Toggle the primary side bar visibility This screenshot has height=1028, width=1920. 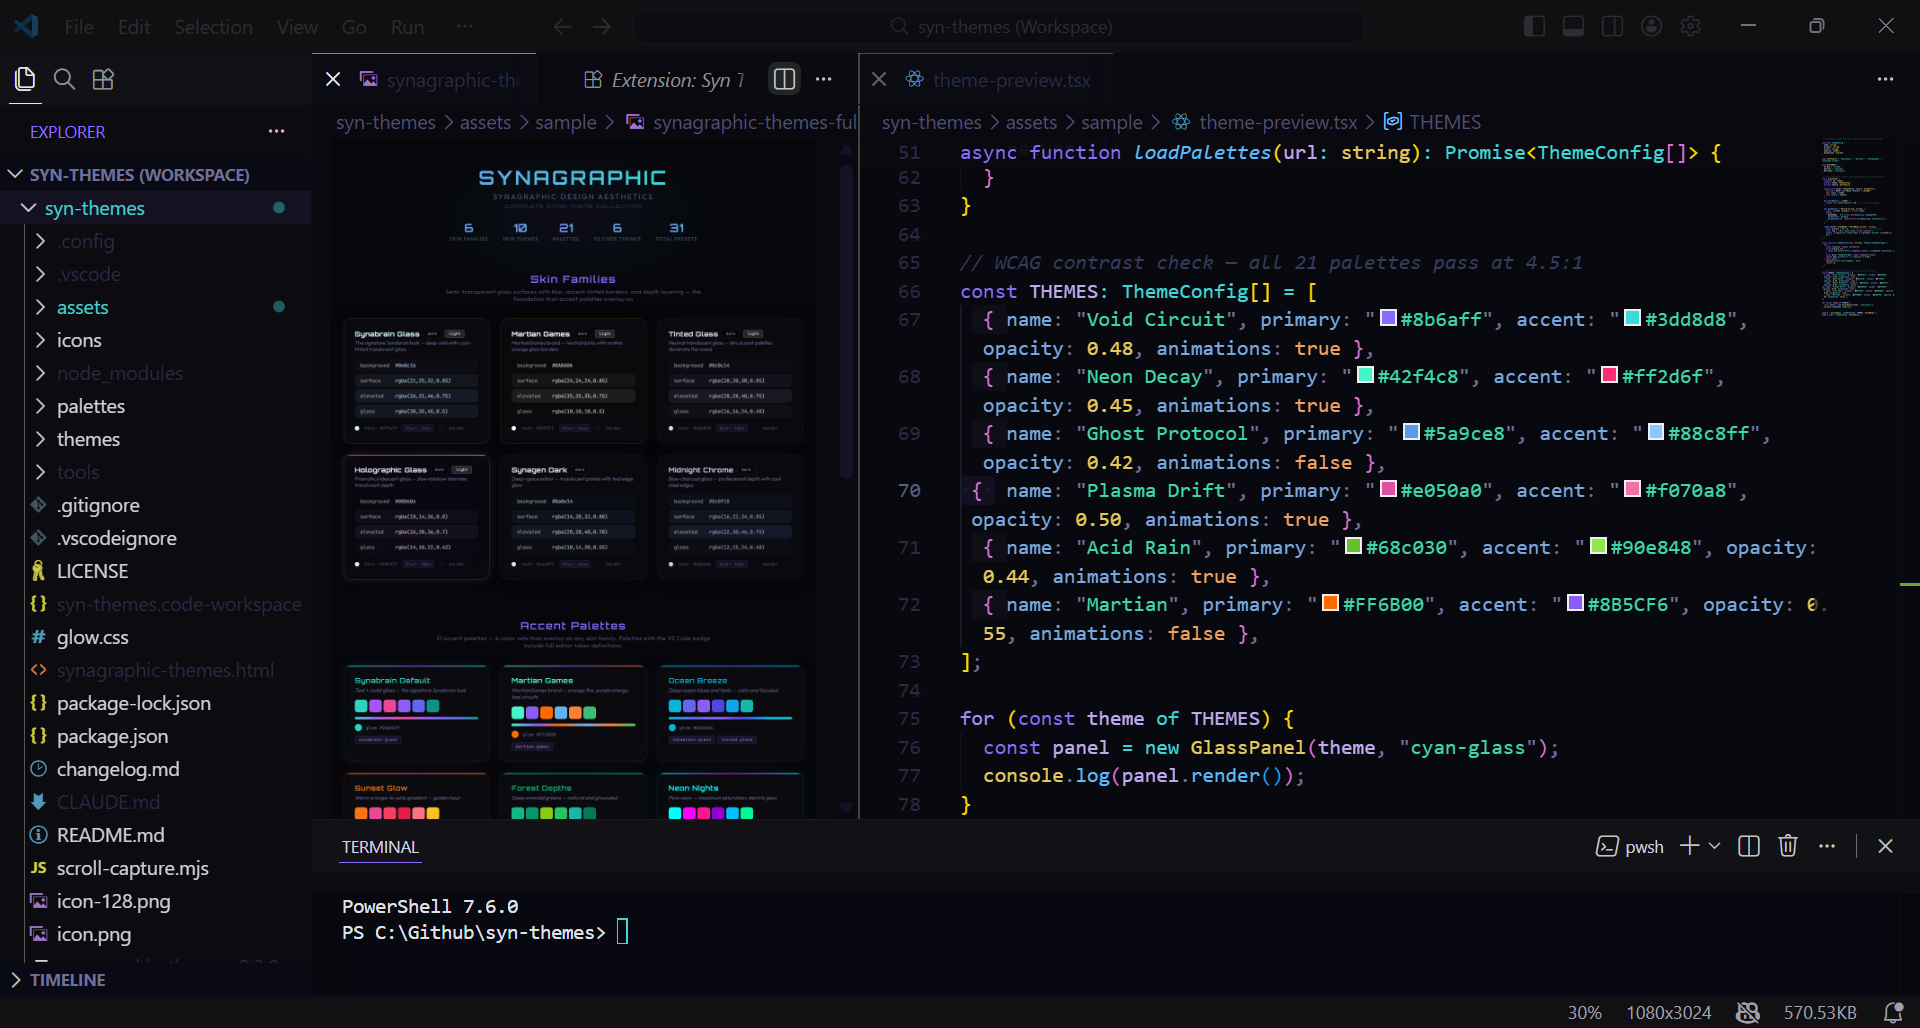(x=1534, y=26)
